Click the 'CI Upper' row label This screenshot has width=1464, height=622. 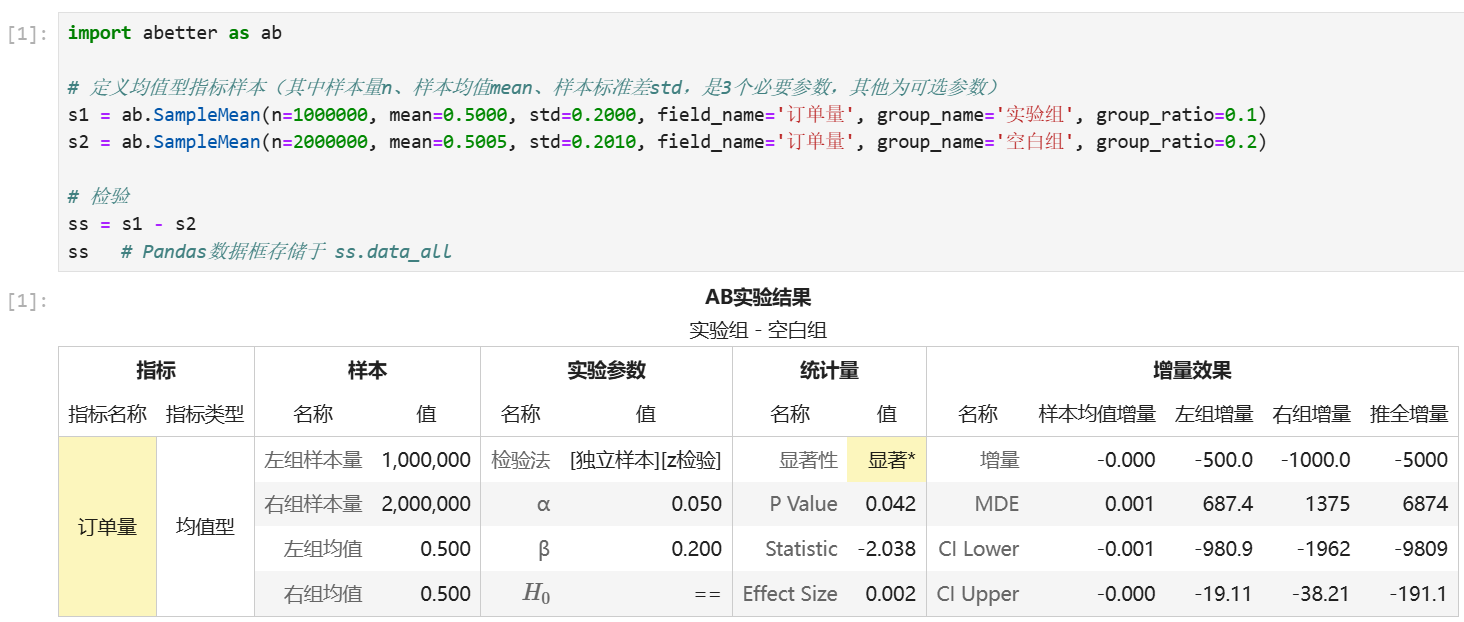[x=978, y=594]
